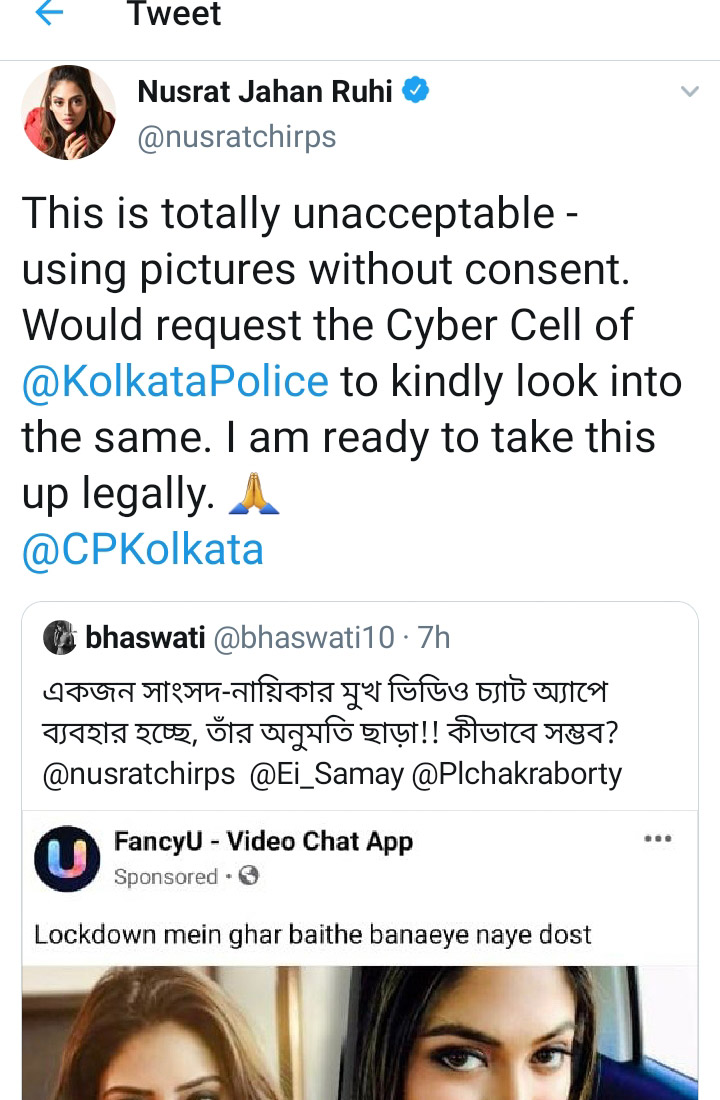Open the @bhaswati10 handle

(x=304, y=638)
